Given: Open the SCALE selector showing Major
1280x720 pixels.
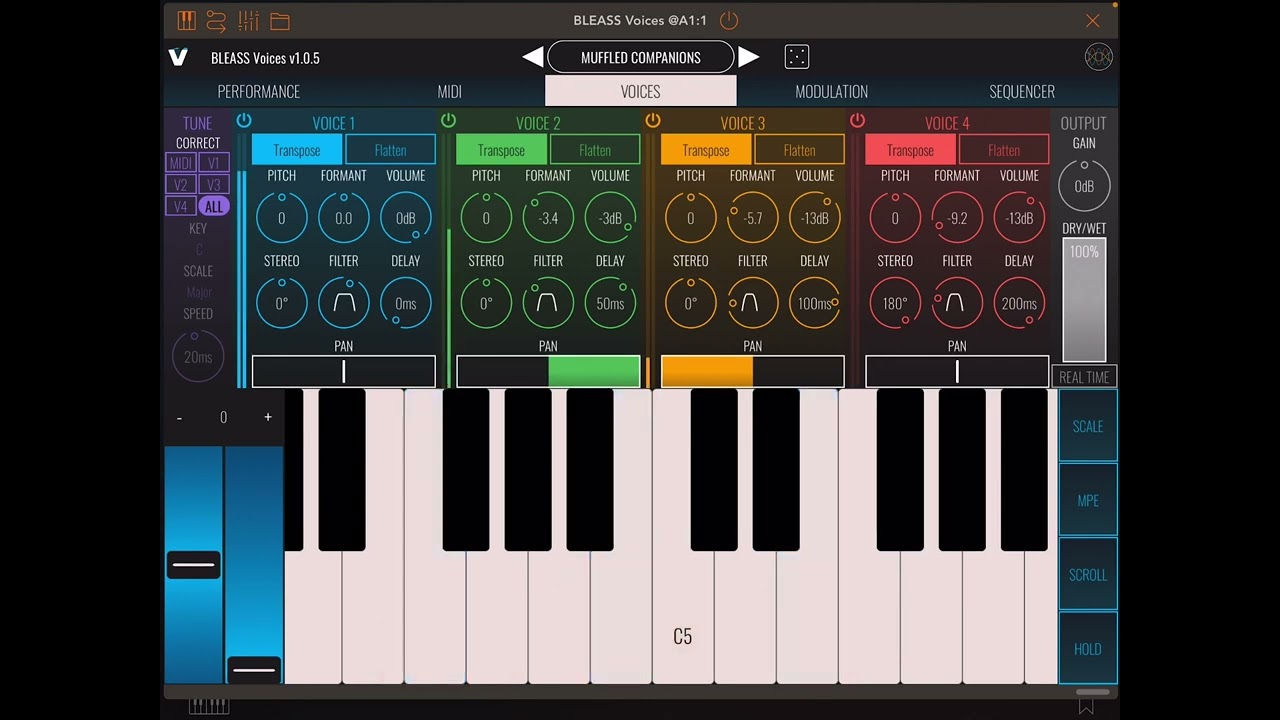Looking at the screenshot, I should coord(198,293).
